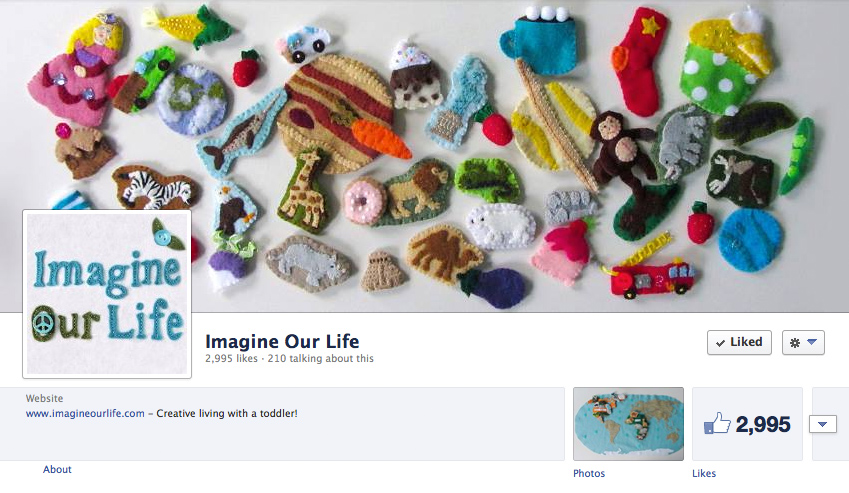The image size is (849, 493).
Task: Open the Photos tab label
Action: [589, 473]
